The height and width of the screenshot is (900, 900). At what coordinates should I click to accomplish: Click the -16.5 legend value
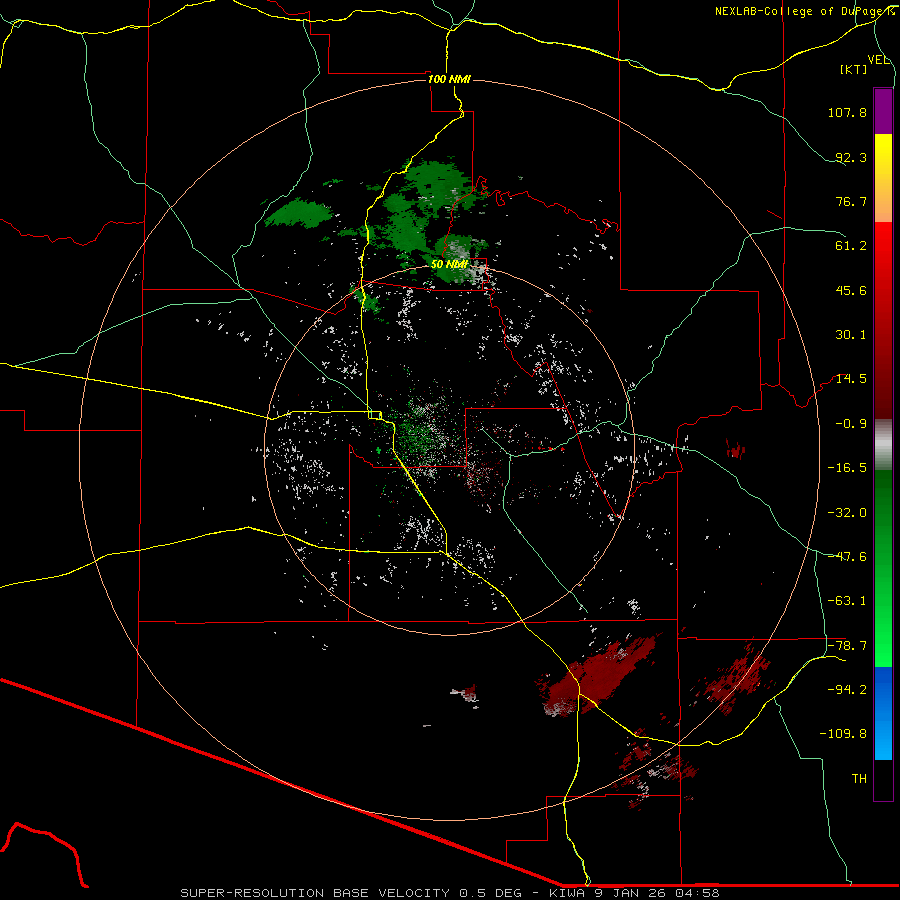tap(847, 468)
